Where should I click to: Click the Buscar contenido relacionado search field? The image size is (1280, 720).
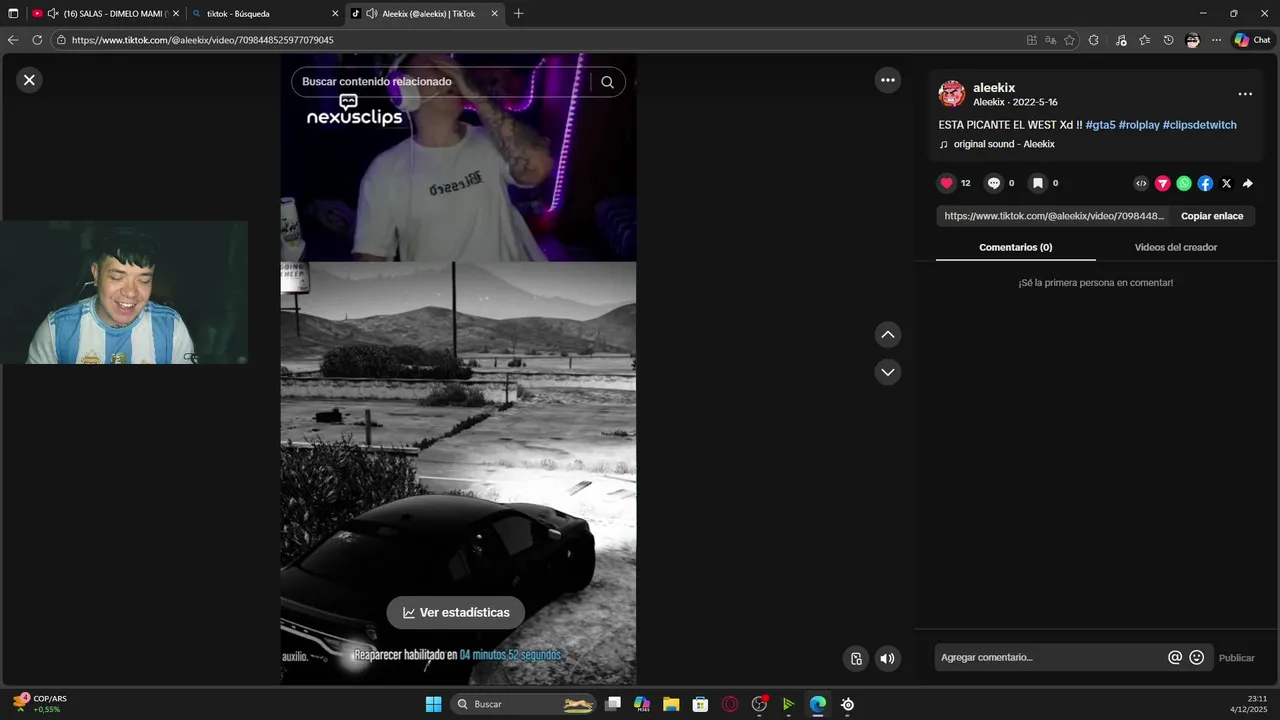pos(440,82)
